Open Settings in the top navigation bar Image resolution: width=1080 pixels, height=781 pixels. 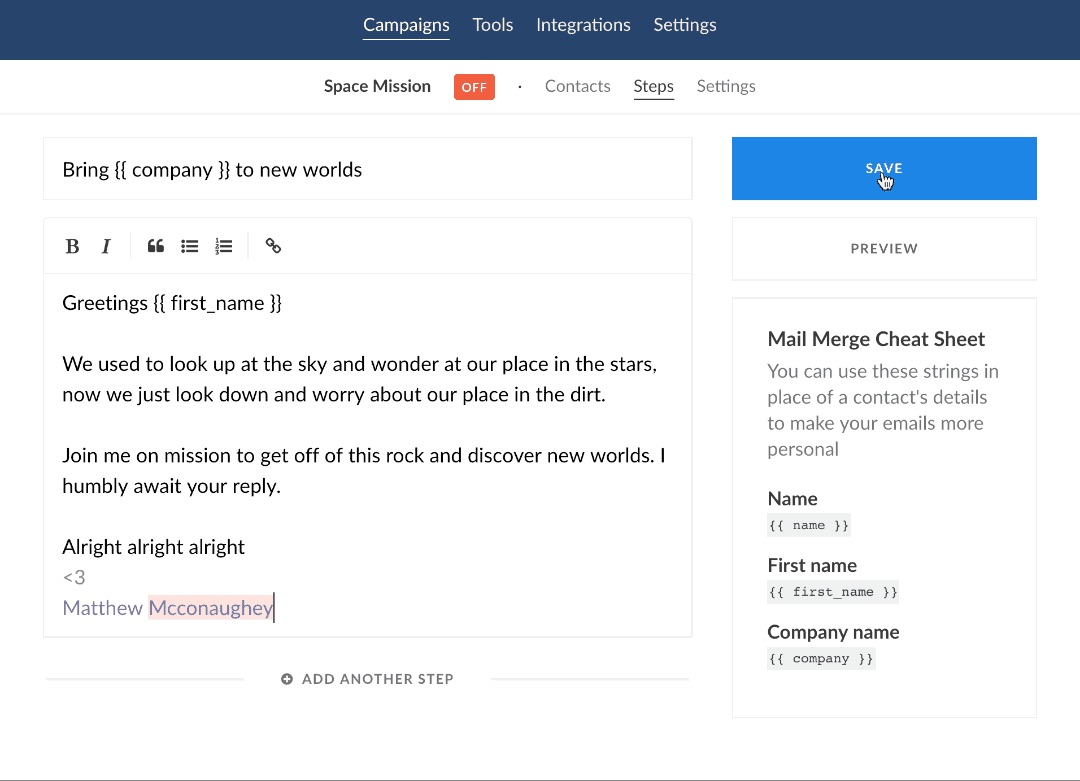[x=685, y=25]
